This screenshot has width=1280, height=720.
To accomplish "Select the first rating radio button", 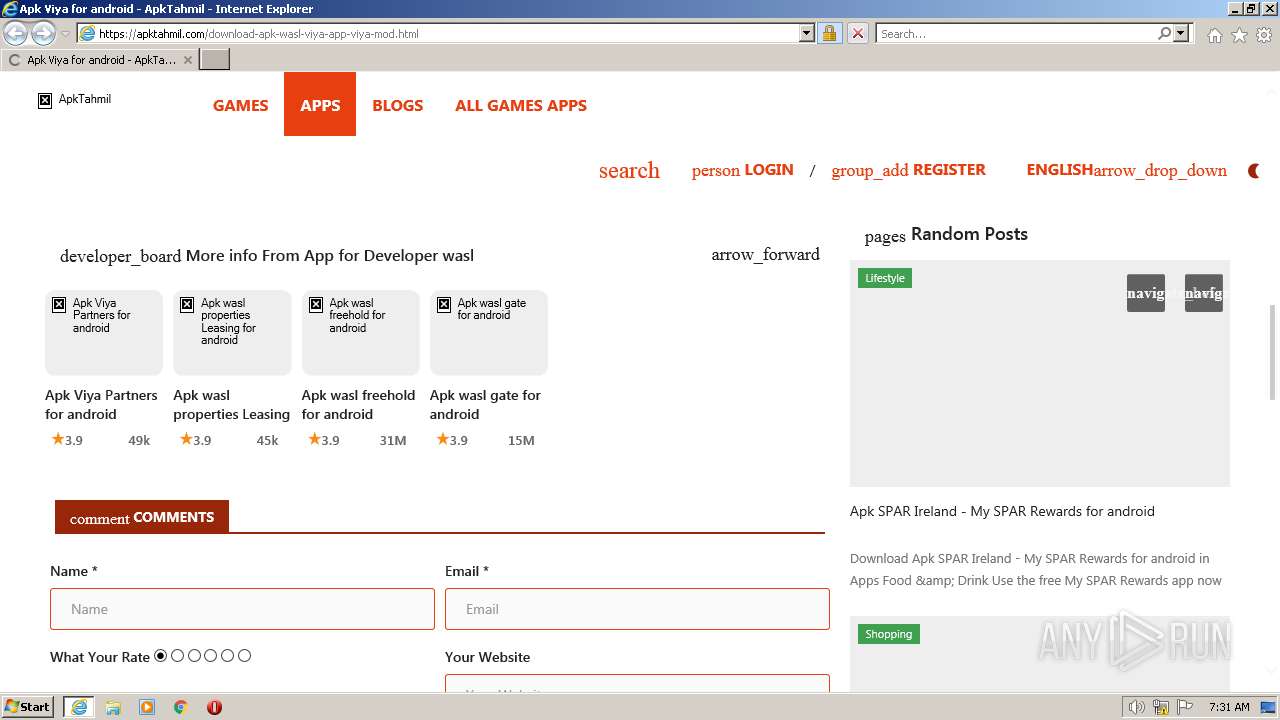I will point(161,656).
